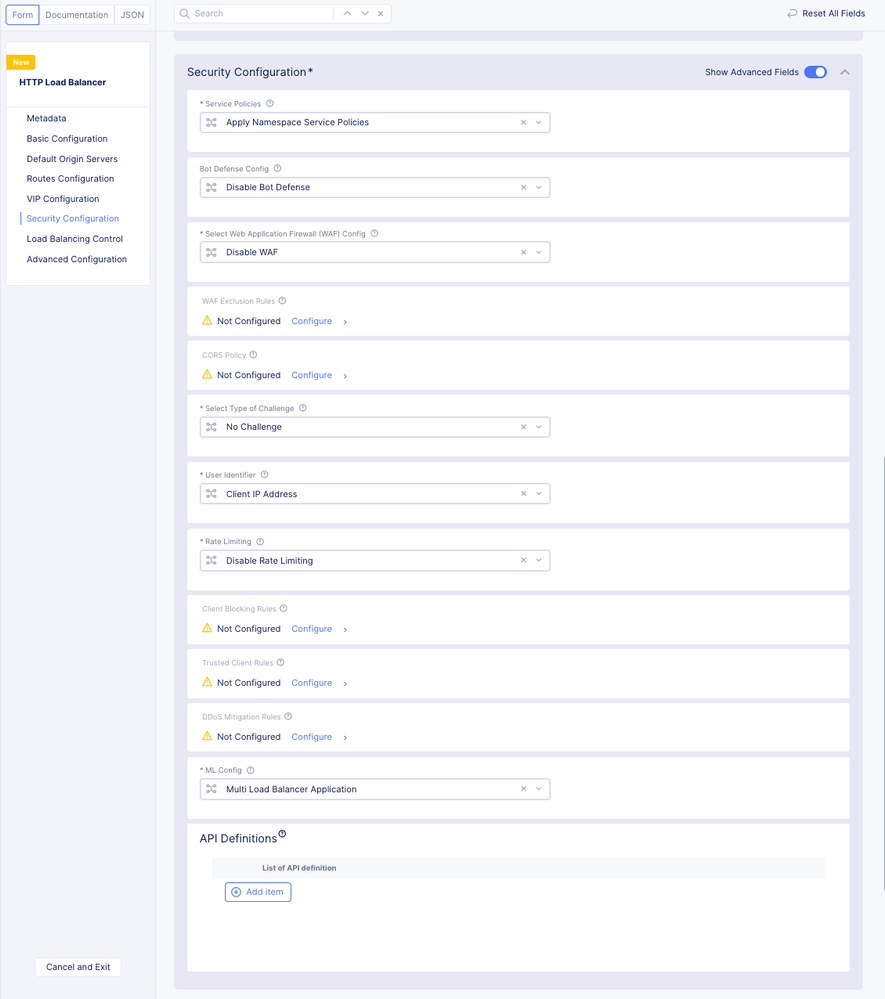This screenshot has width=885, height=999.
Task: Click help icon beside Rate Limiting label
Action: pyautogui.click(x=260, y=542)
